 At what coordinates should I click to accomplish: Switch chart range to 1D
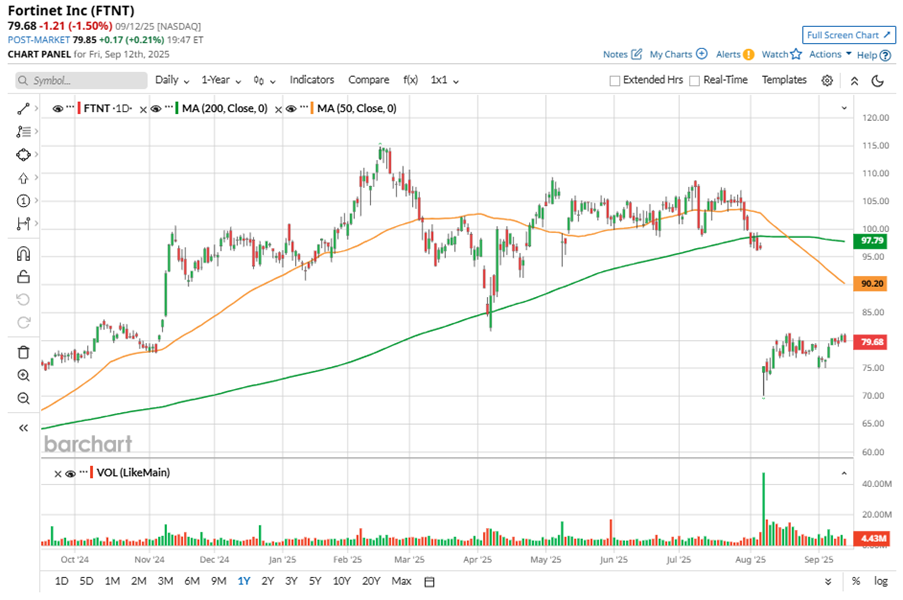click(62, 582)
